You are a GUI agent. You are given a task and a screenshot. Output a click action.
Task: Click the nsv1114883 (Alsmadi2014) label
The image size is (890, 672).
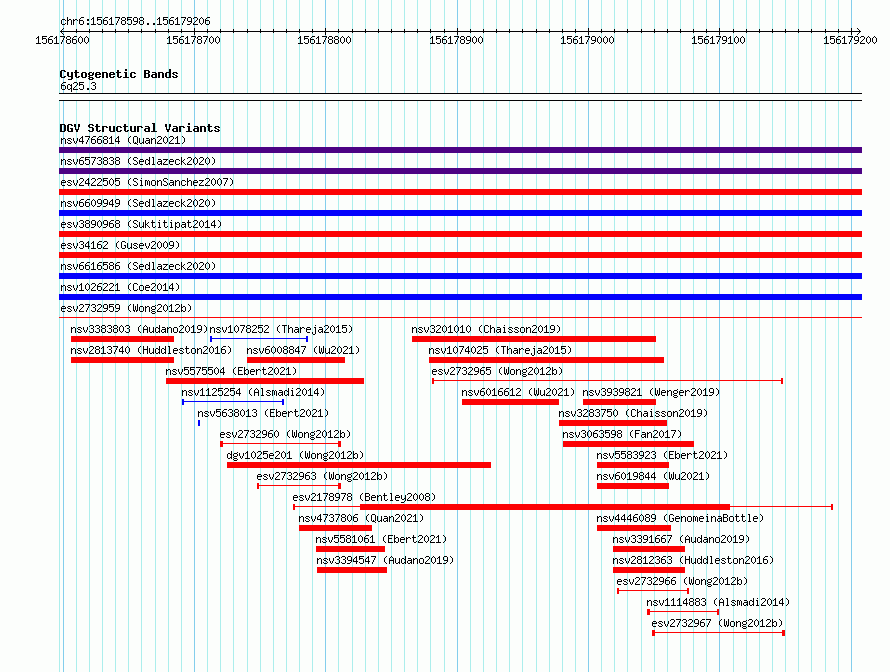[x=718, y=602]
